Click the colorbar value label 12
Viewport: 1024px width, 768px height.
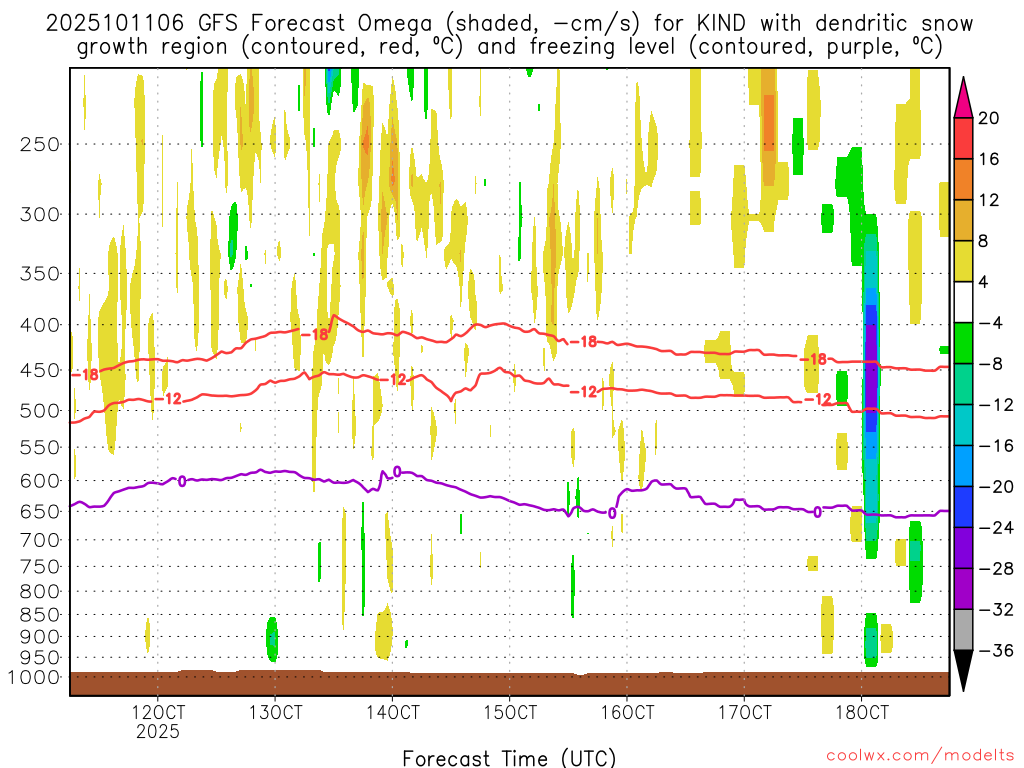pyautogui.click(x=989, y=200)
